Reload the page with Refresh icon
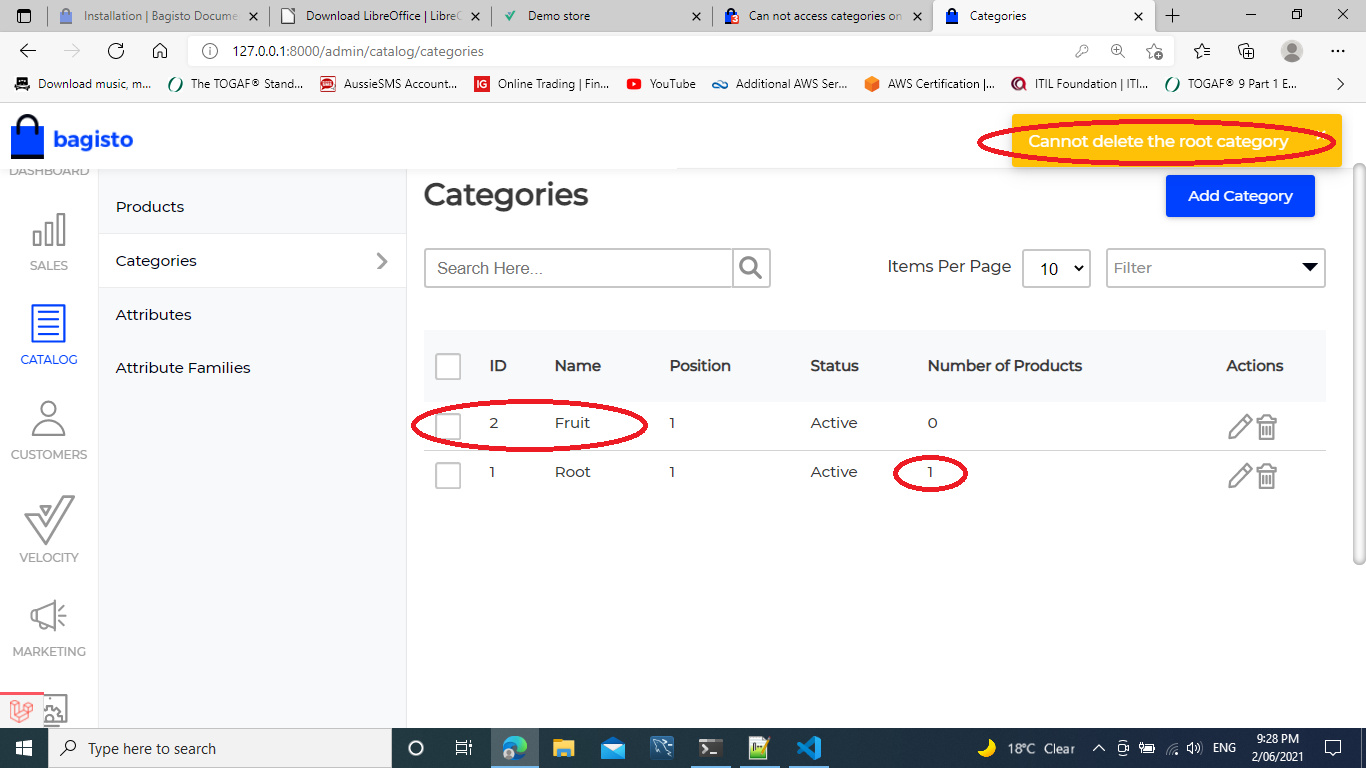1366x768 pixels. 116,51
